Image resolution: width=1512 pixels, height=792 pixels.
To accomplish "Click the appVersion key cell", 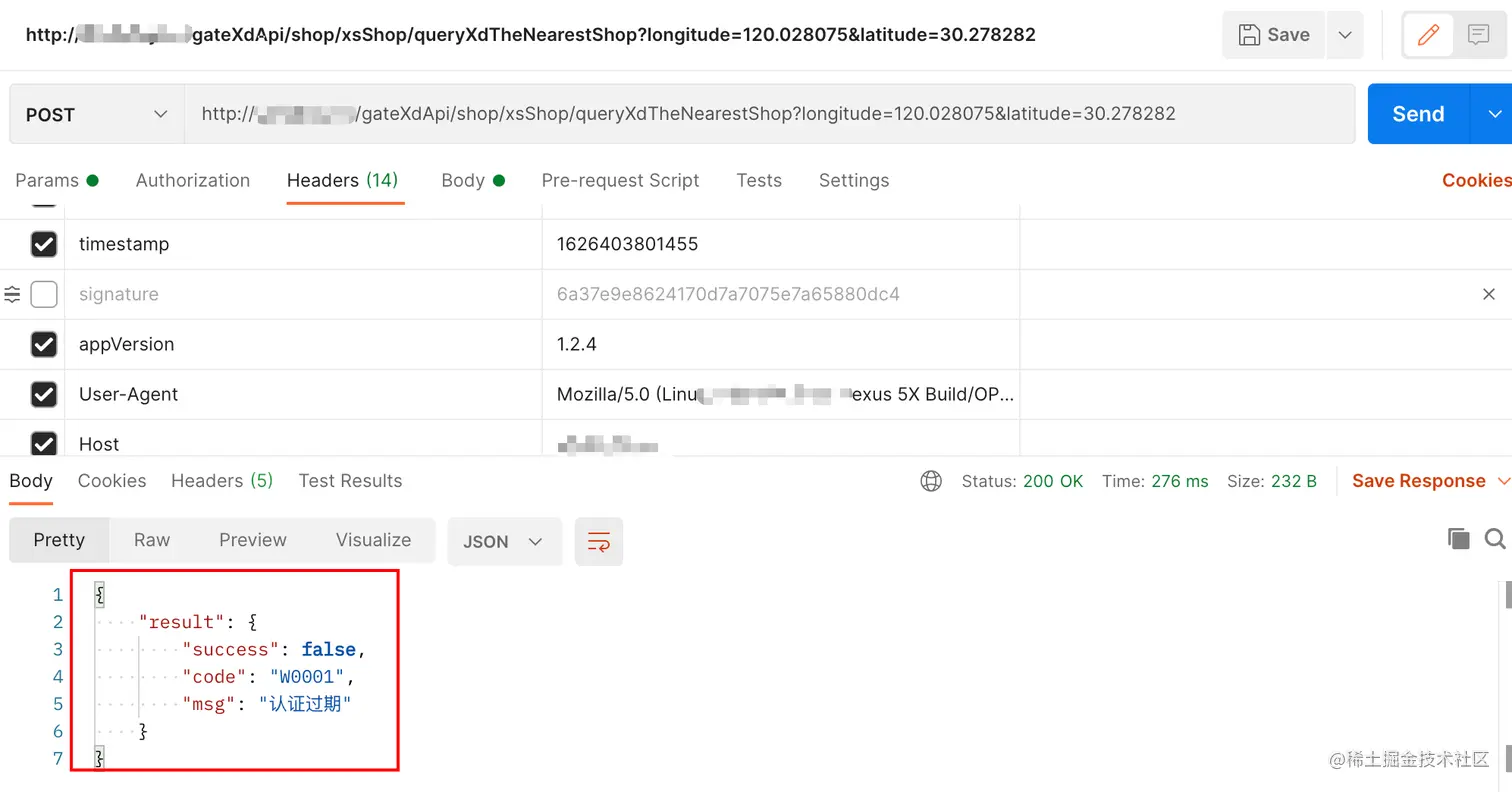I will pos(303,344).
